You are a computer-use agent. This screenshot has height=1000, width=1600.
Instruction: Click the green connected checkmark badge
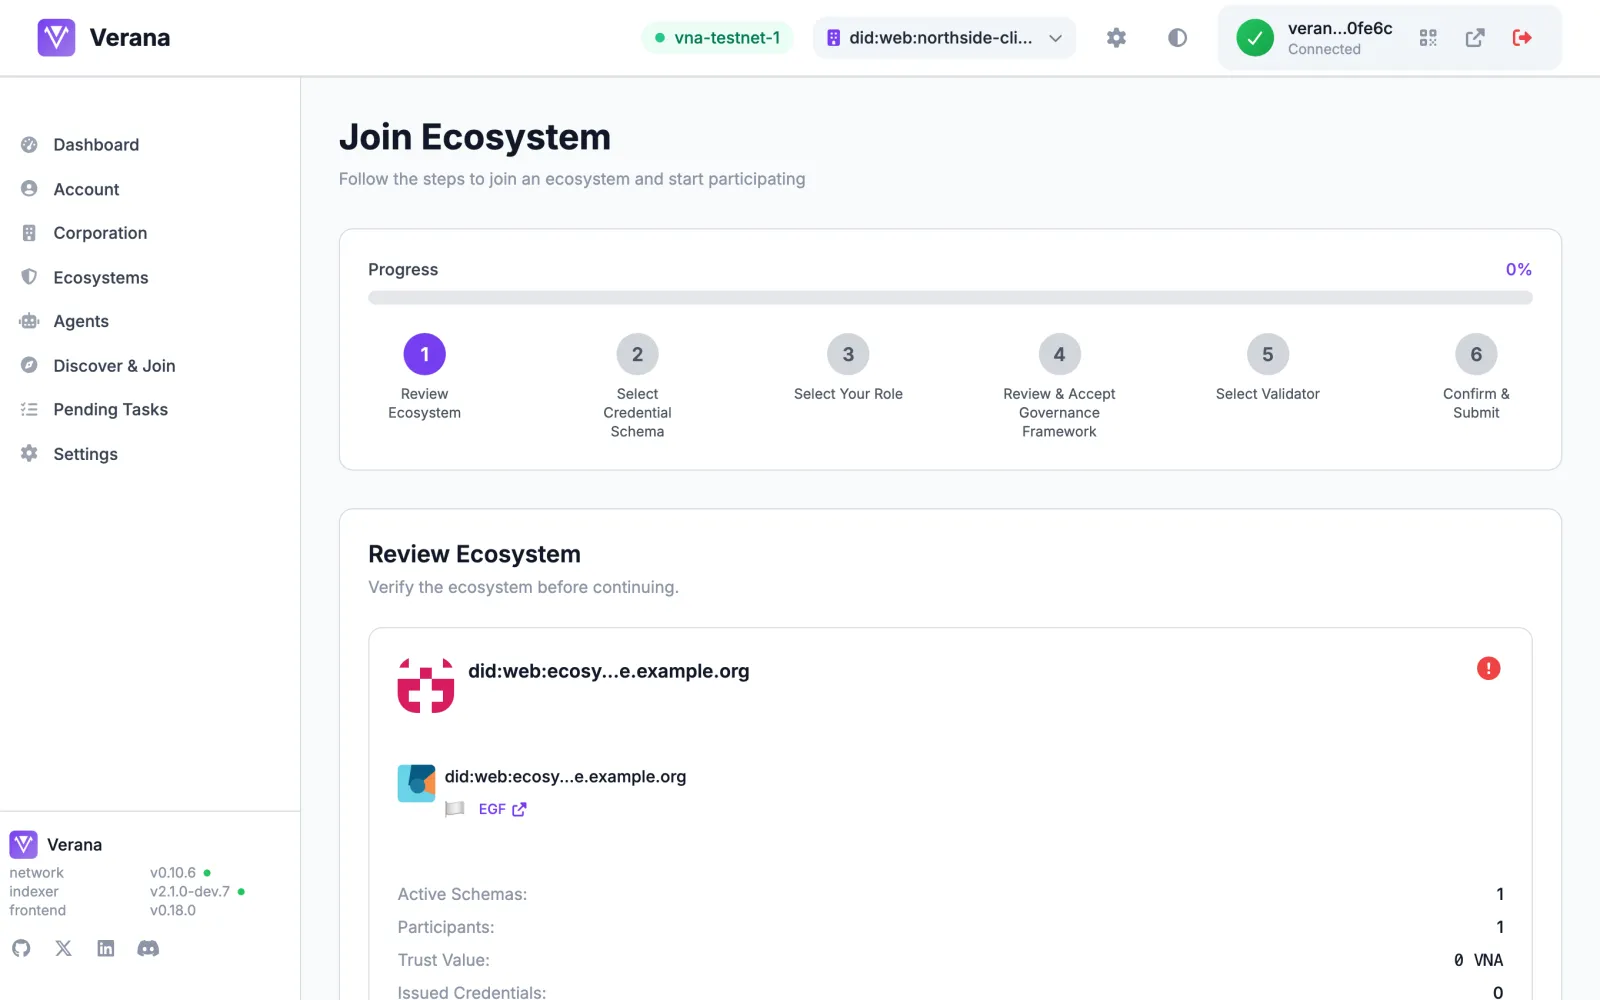(x=1255, y=38)
